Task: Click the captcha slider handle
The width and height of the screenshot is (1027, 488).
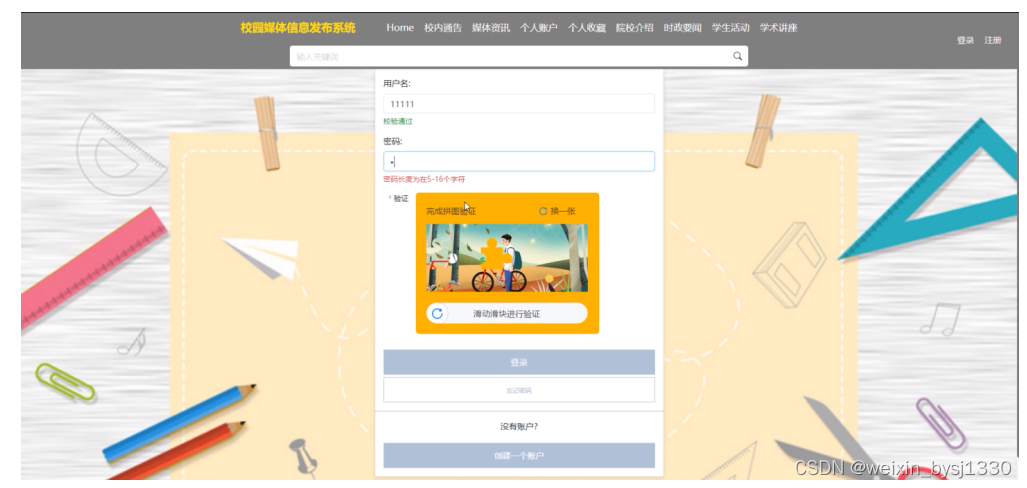Action: click(x=438, y=314)
